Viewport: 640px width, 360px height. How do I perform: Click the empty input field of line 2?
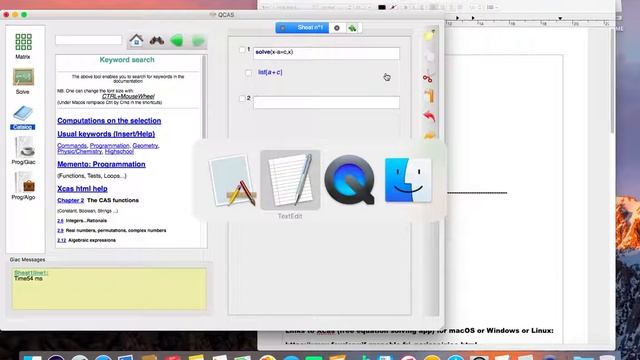pos(326,102)
